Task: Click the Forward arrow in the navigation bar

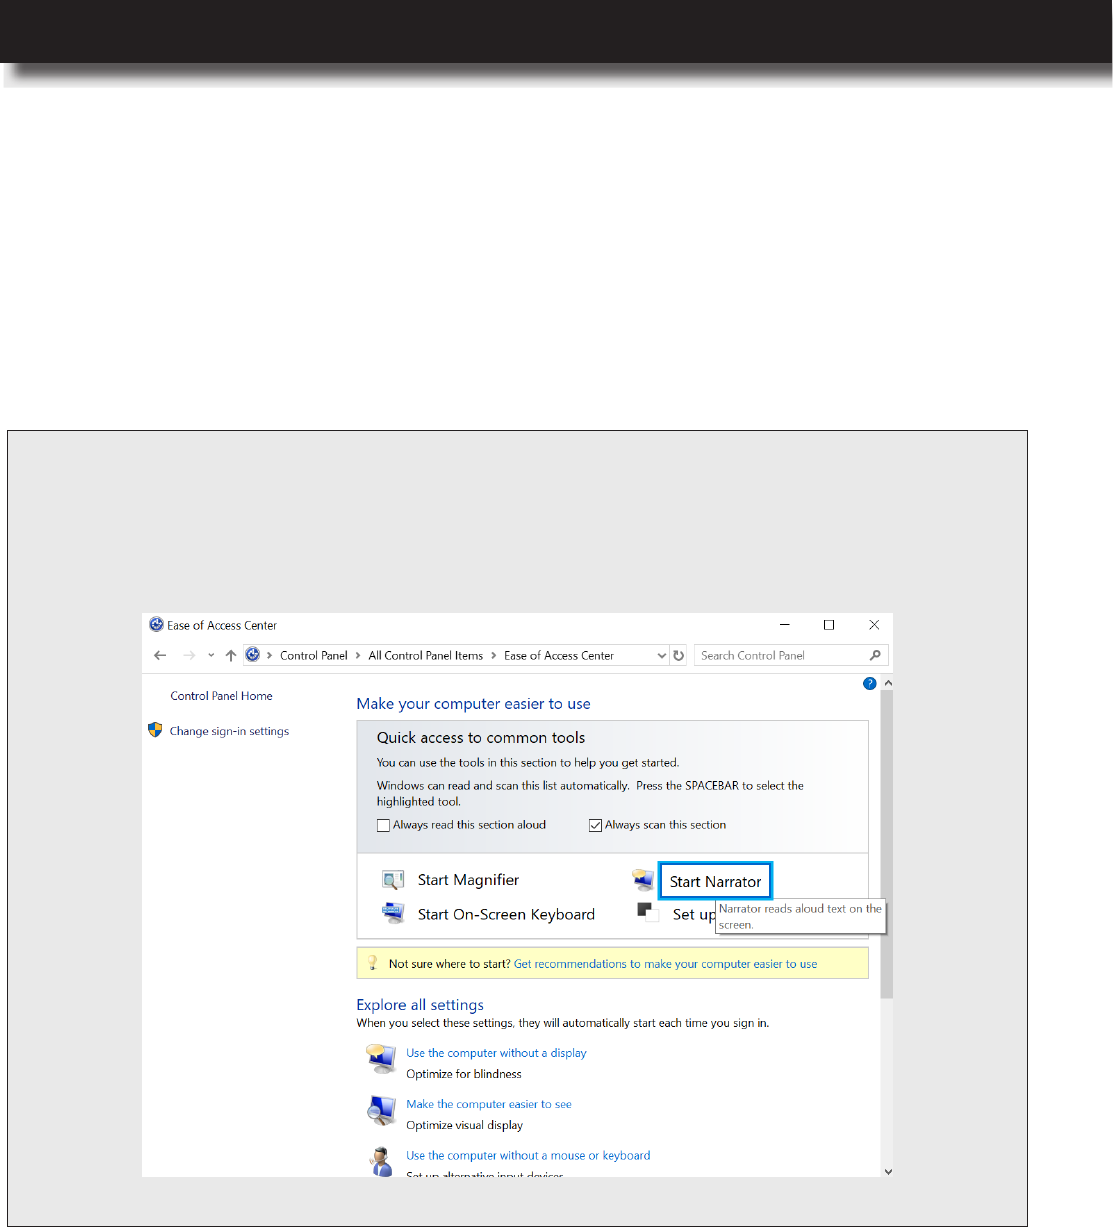Action: tap(190, 656)
